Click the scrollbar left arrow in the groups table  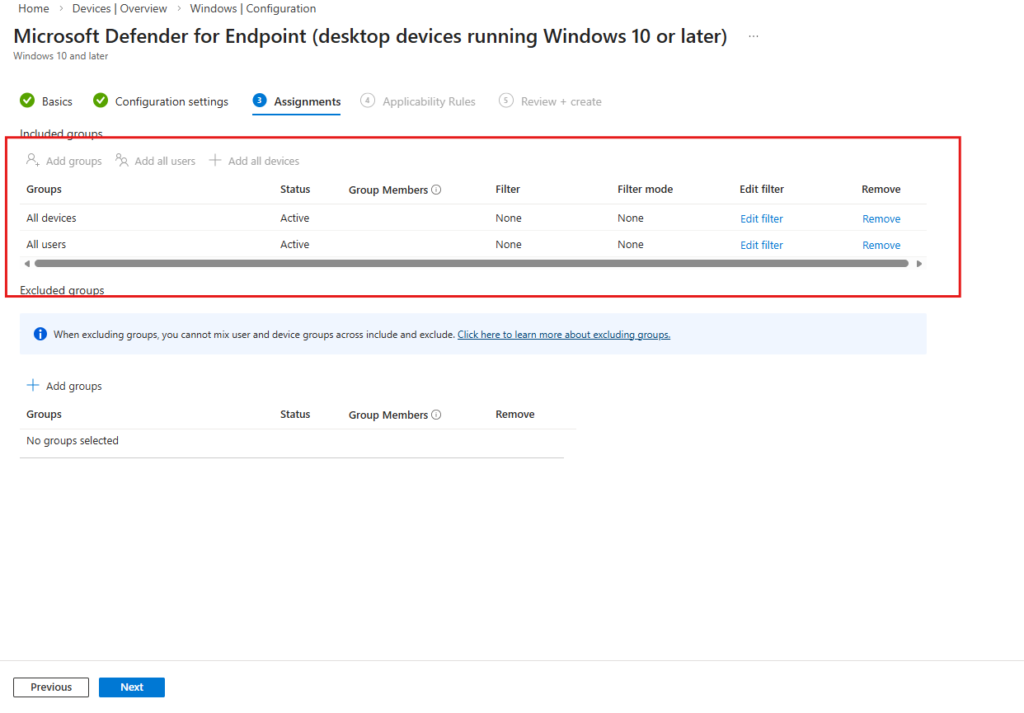26,264
